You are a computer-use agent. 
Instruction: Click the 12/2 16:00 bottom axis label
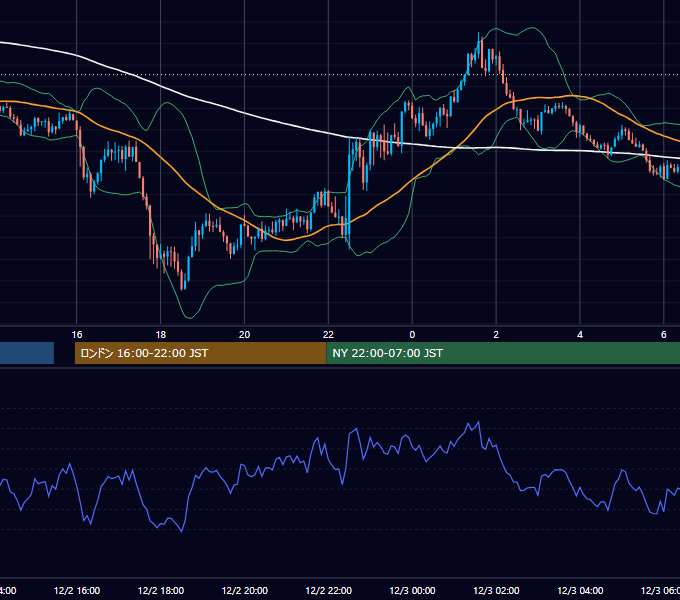tap(77, 591)
